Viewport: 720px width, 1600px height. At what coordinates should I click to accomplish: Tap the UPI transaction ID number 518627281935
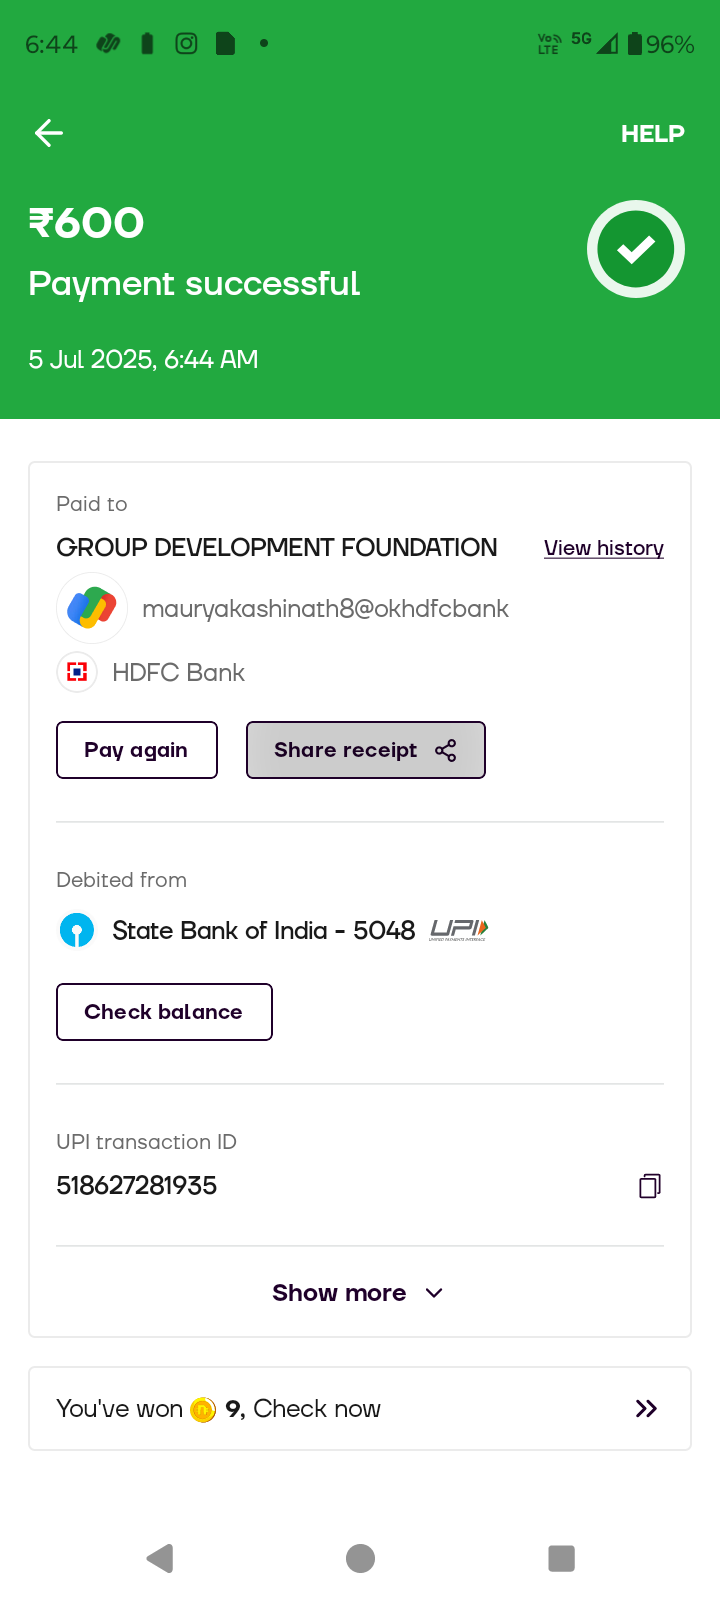137,1186
